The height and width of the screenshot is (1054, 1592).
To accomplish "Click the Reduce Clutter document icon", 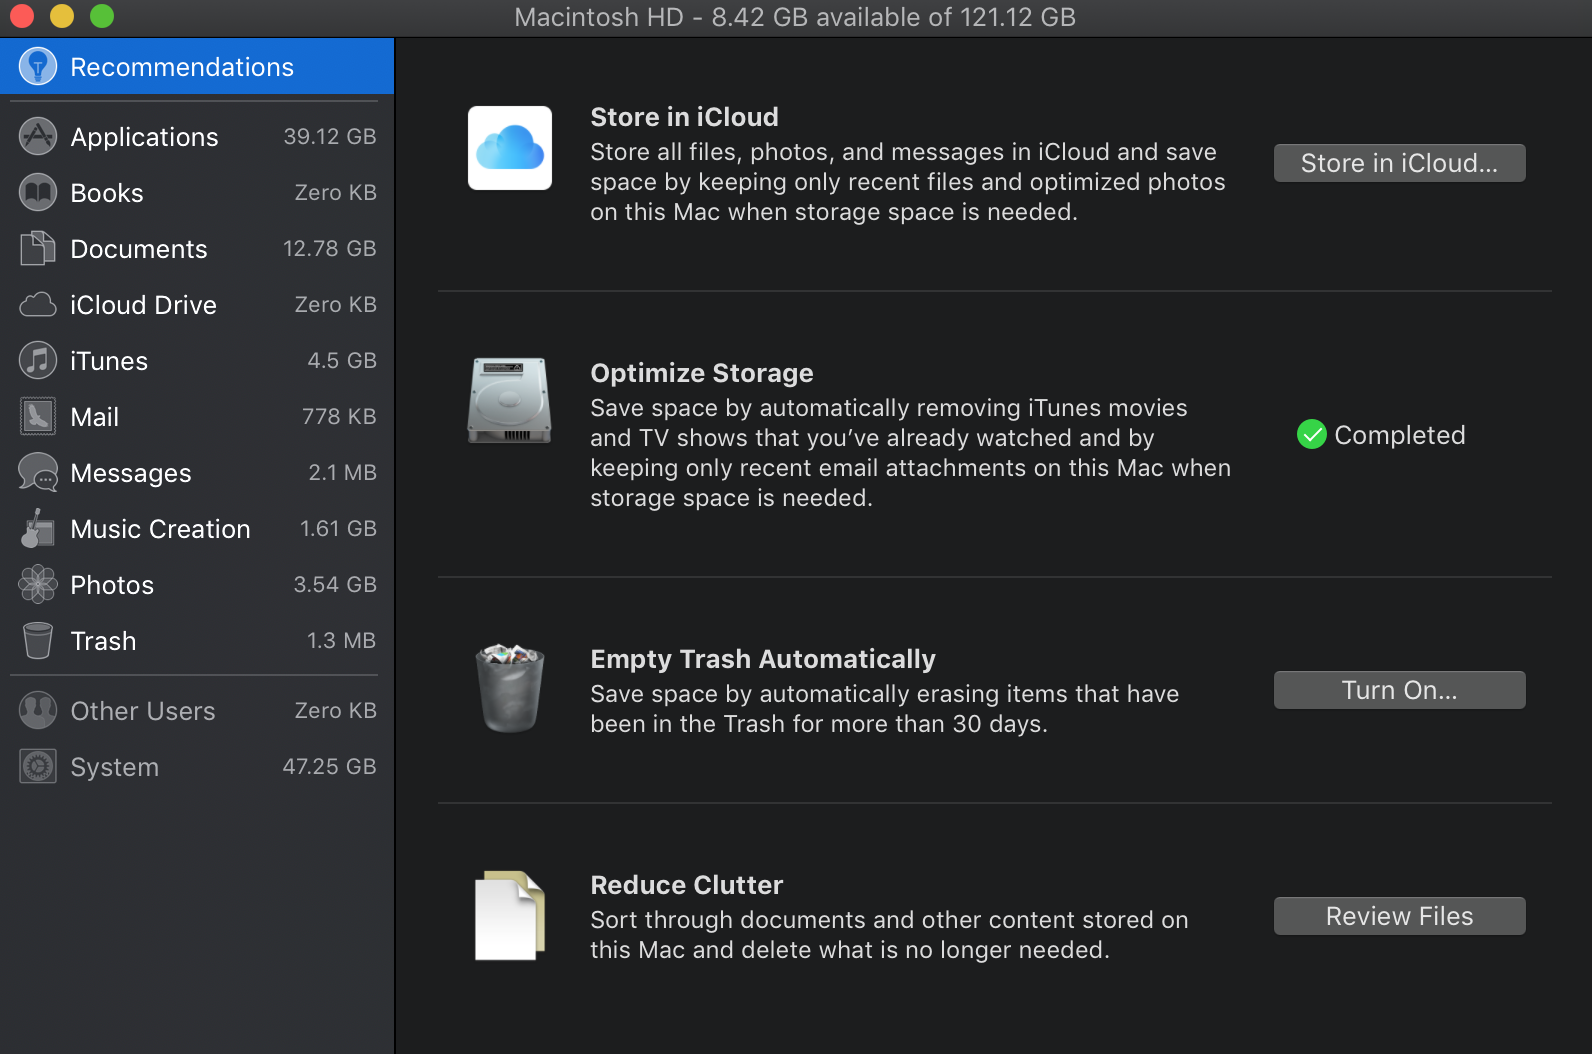I will pos(510,916).
